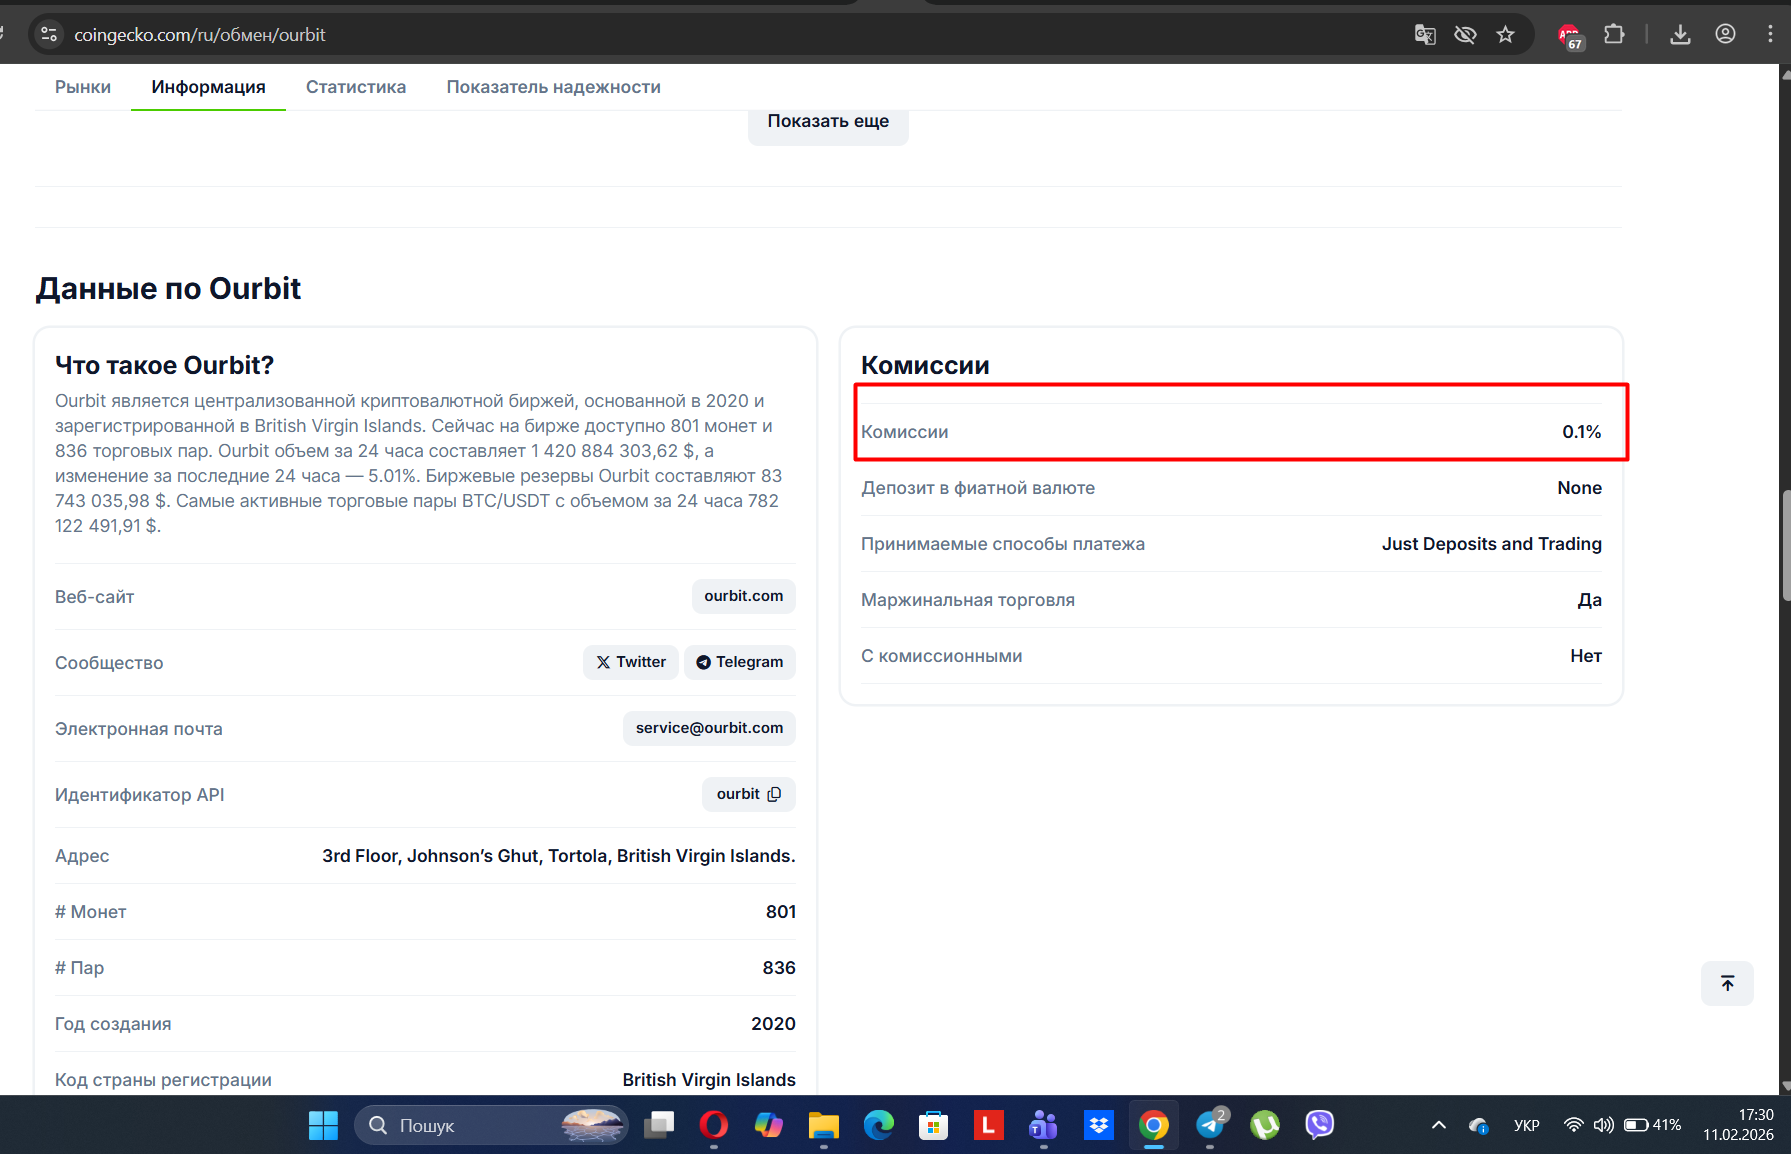Screen dimensions: 1791x1154
Task: Click the British Virgin Islands registration country value
Action: pyautogui.click(x=709, y=1080)
